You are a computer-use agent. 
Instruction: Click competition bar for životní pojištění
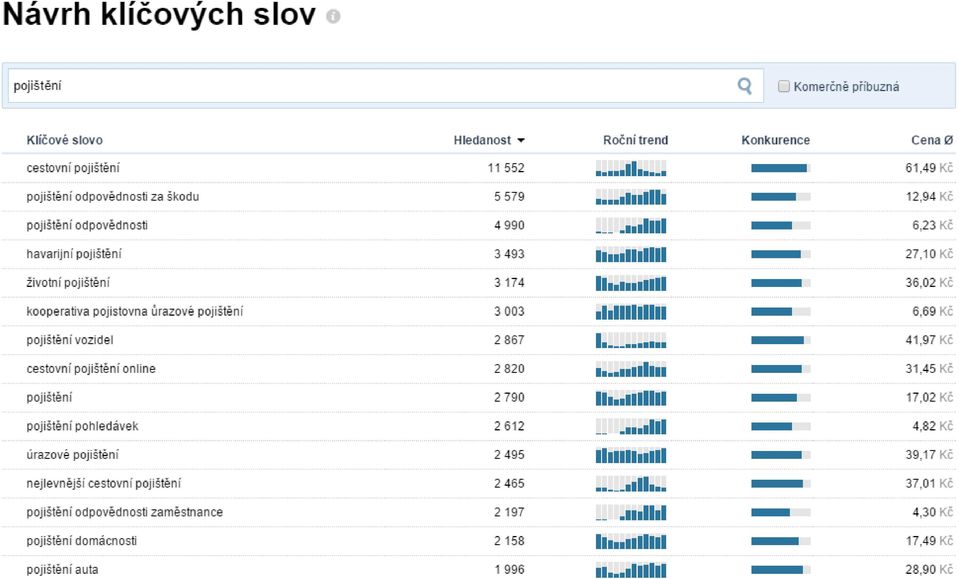(781, 283)
